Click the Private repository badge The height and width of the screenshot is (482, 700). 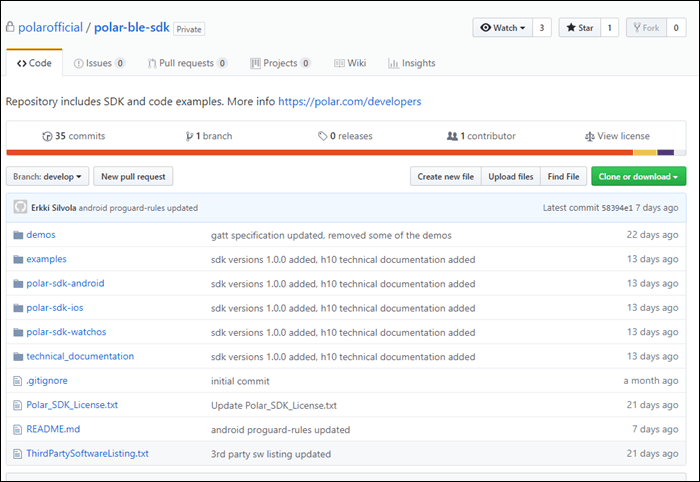(x=189, y=29)
